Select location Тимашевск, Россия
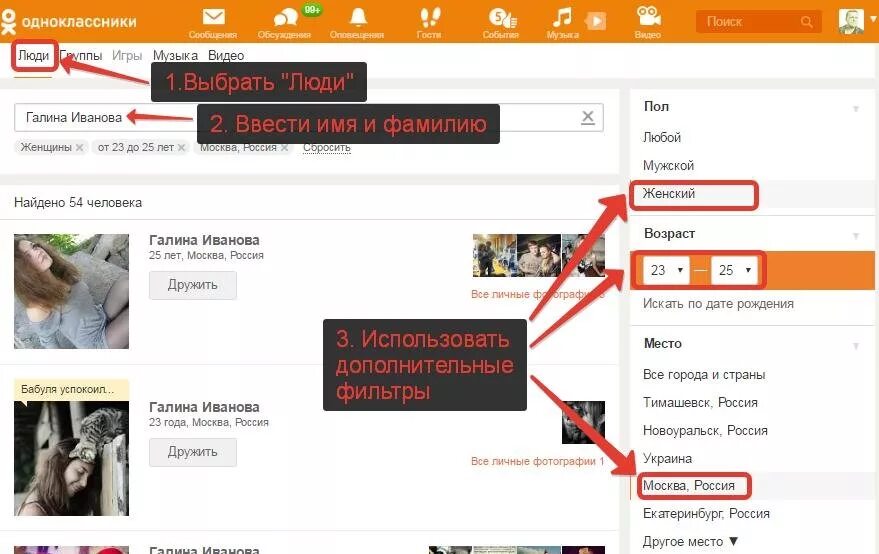This screenshot has width=879, height=554. coord(700,403)
